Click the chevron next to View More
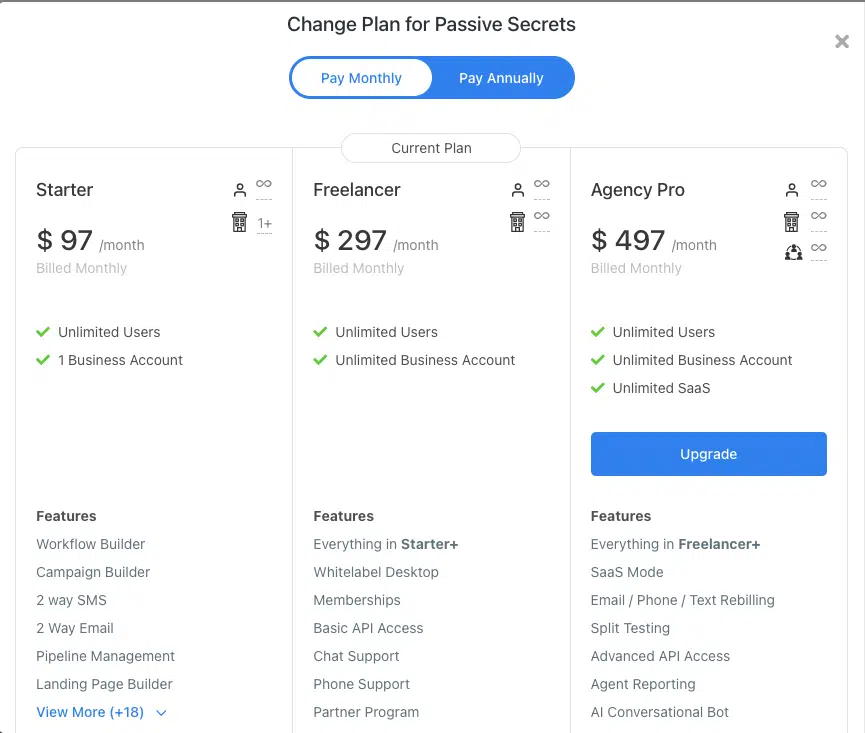The height and width of the screenshot is (733, 865). click(161, 713)
